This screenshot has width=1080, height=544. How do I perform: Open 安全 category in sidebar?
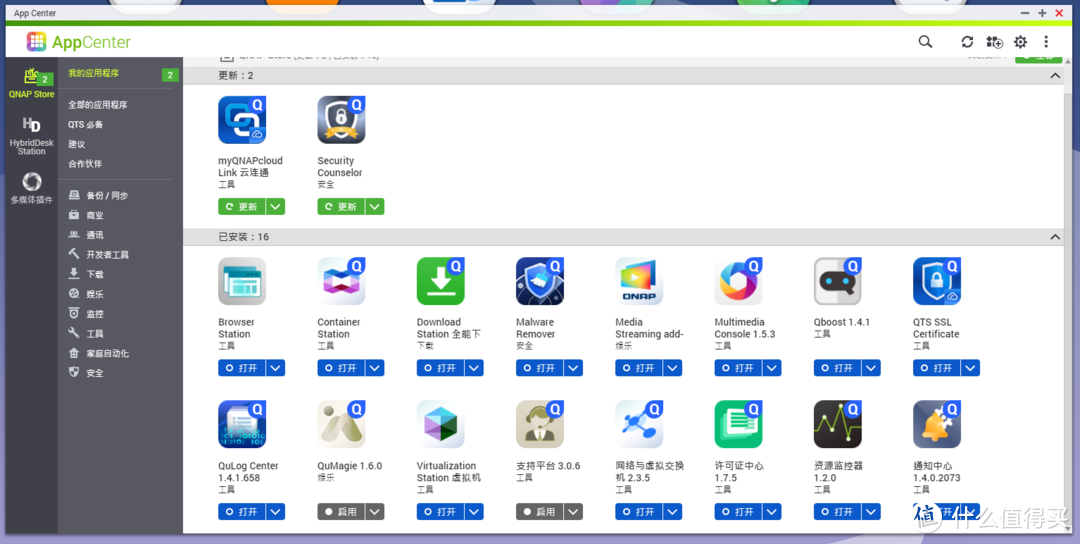(x=86, y=373)
